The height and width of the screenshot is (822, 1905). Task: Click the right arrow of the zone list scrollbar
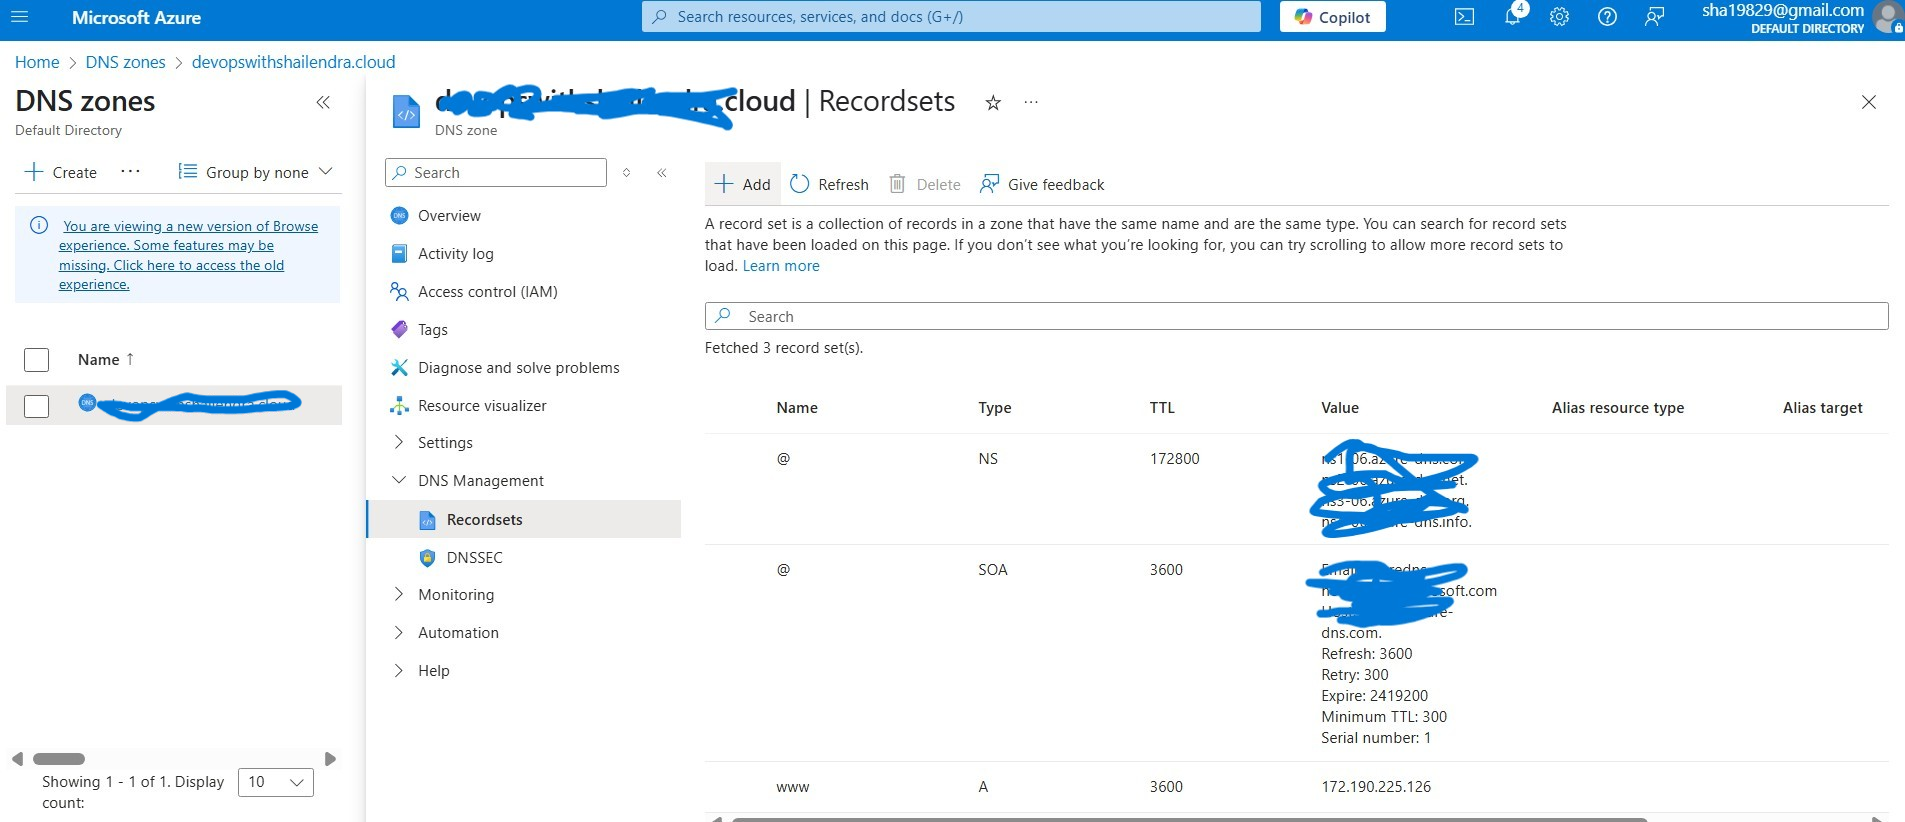(331, 759)
